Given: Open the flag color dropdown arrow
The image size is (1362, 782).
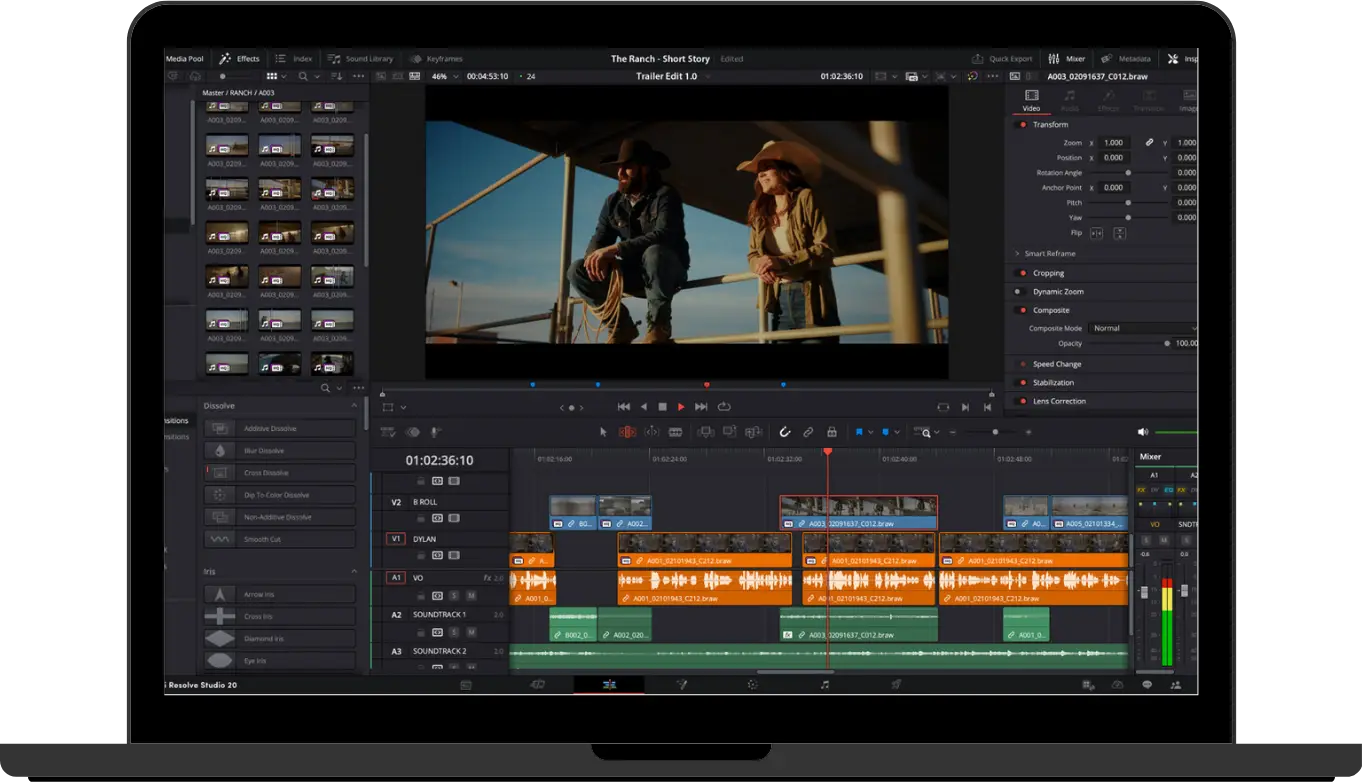Looking at the screenshot, I should 870,432.
